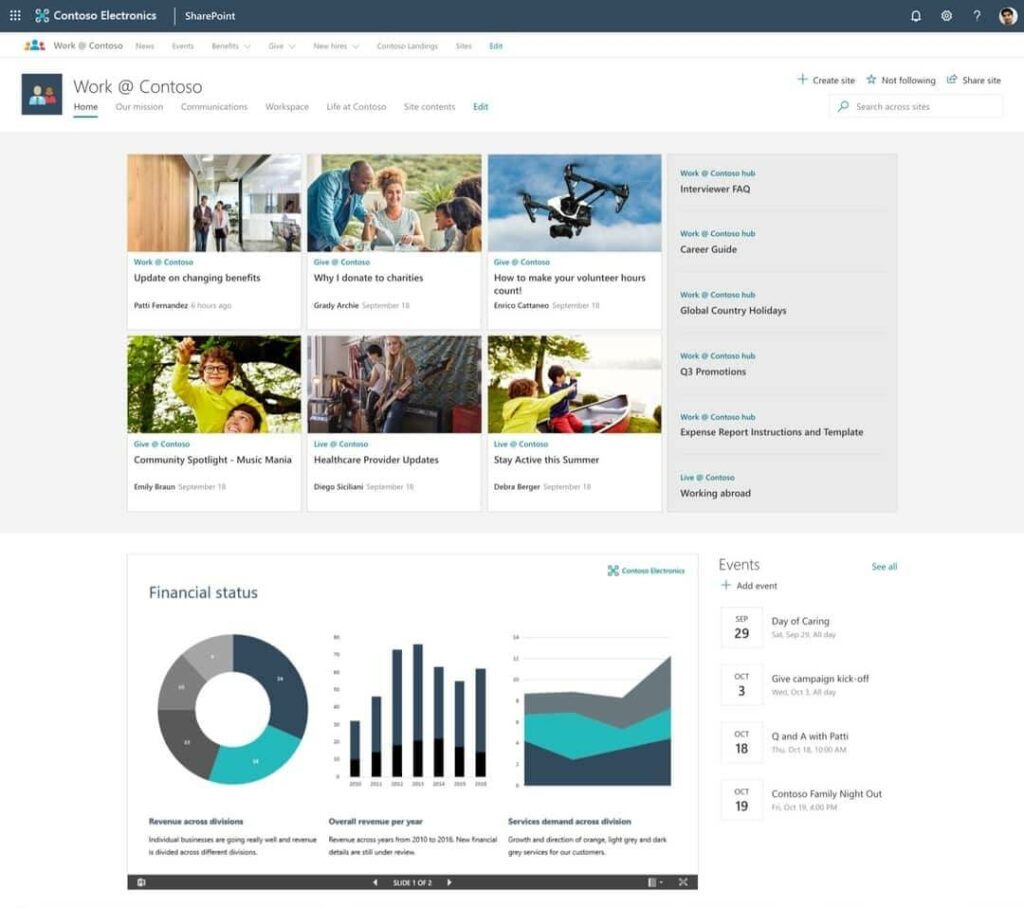Click SharePoint in the top bar
Image resolution: width=1024 pixels, height=908 pixels.
click(210, 16)
